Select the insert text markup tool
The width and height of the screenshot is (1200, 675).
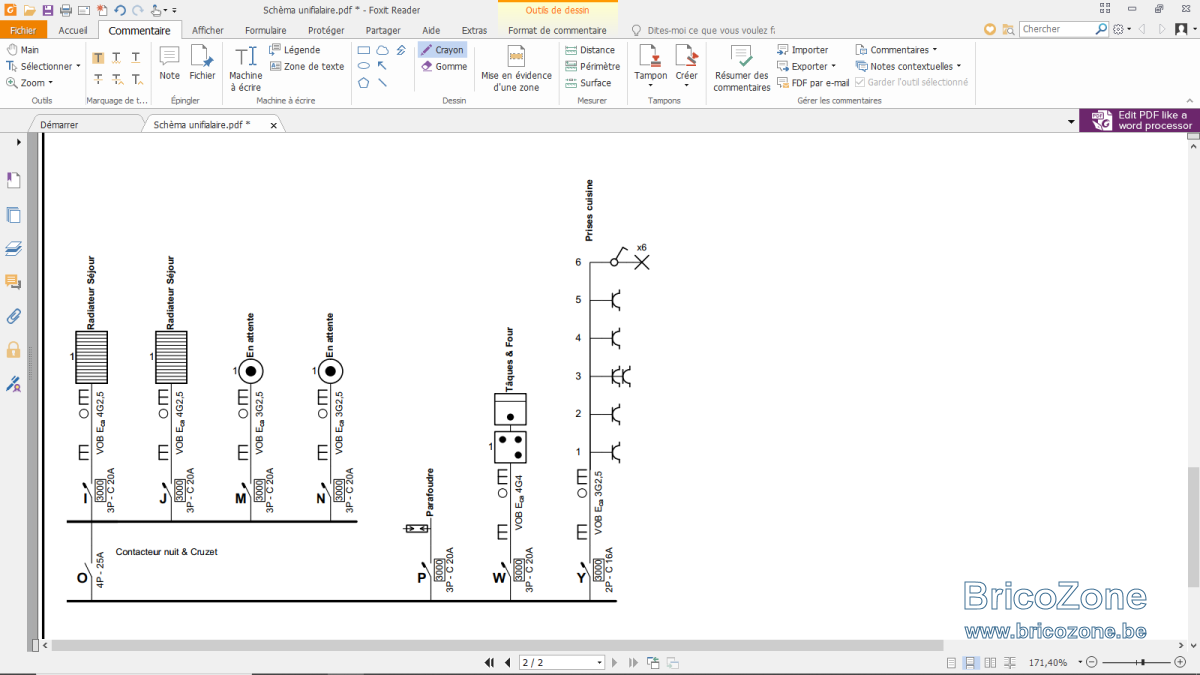(x=136, y=79)
